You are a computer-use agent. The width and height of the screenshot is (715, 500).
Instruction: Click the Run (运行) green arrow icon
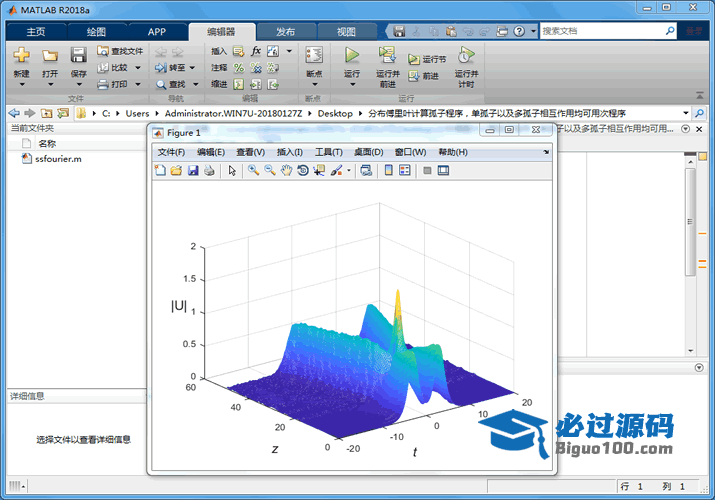coord(352,56)
